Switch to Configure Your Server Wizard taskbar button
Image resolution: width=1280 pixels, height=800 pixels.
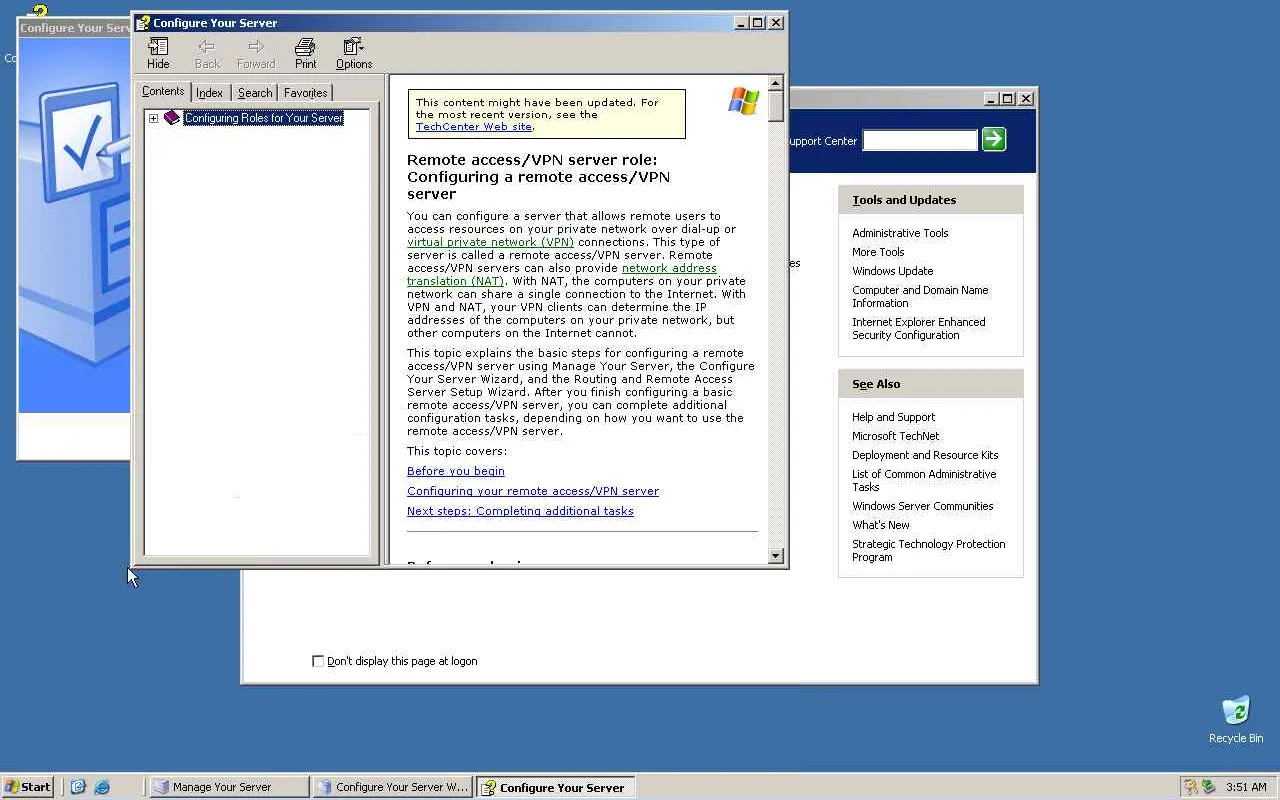pos(392,787)
